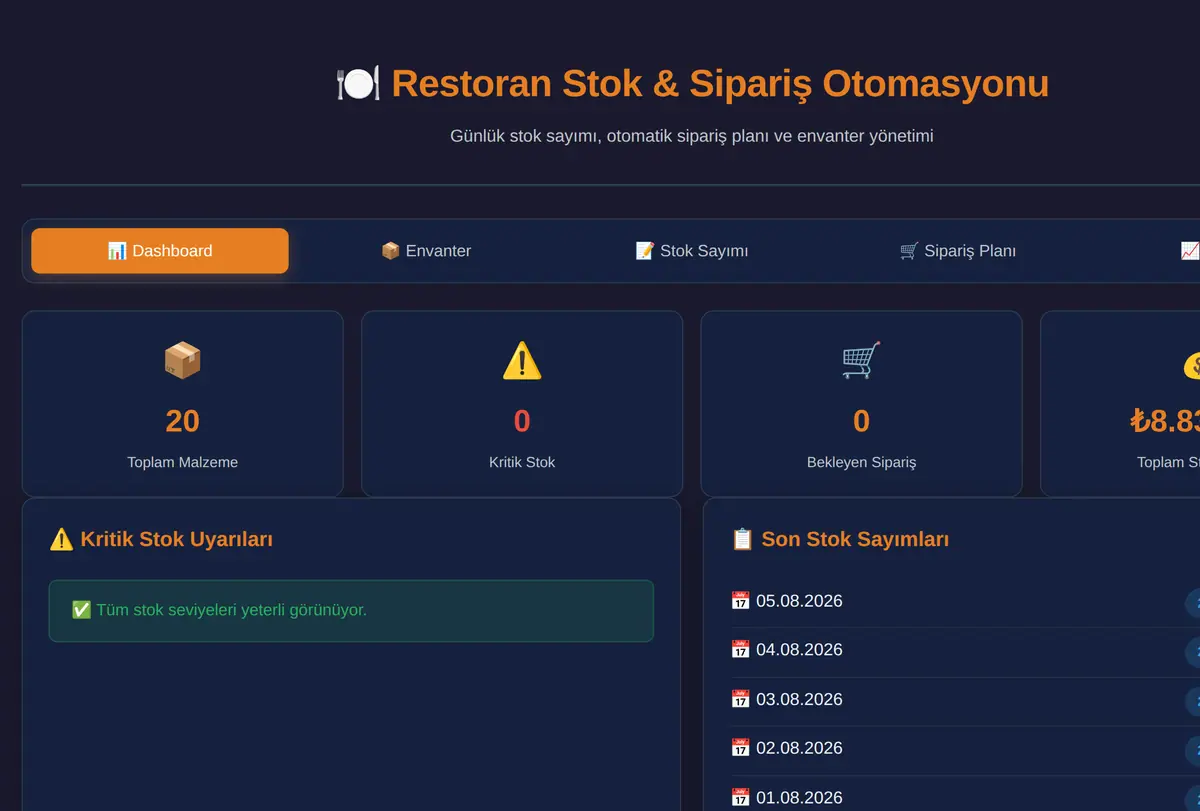Image resolution: width=1200 pixels, height=811 pixels.
Task: Click the Kritik Stok count 0
Action: (x=522, y=421)
